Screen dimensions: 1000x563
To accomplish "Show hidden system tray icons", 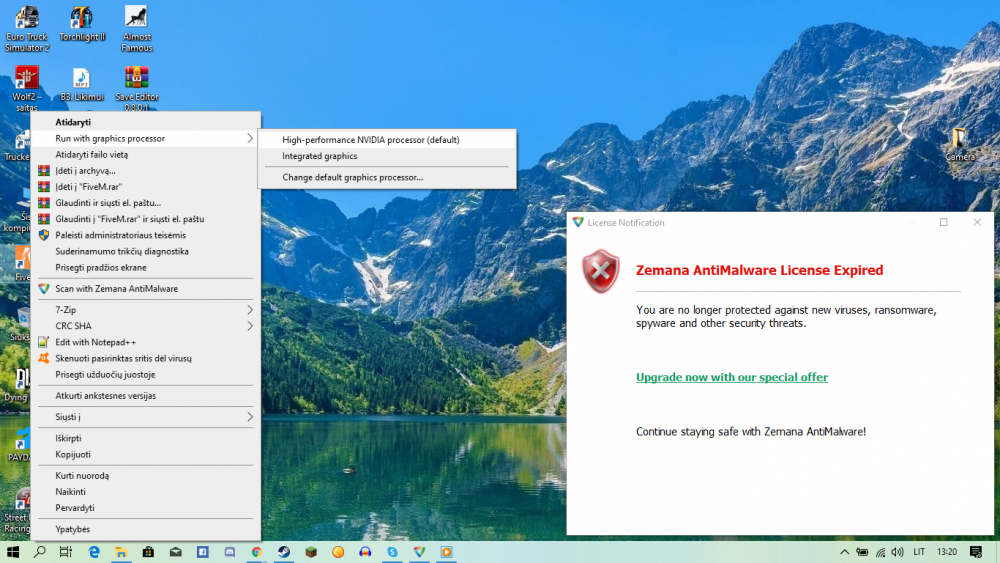I will [844, 552].
